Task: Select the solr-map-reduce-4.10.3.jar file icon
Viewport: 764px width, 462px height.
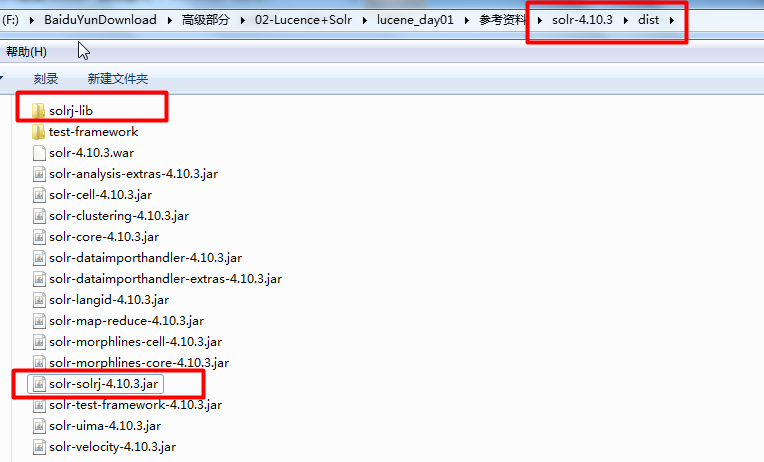Action: 39,320
